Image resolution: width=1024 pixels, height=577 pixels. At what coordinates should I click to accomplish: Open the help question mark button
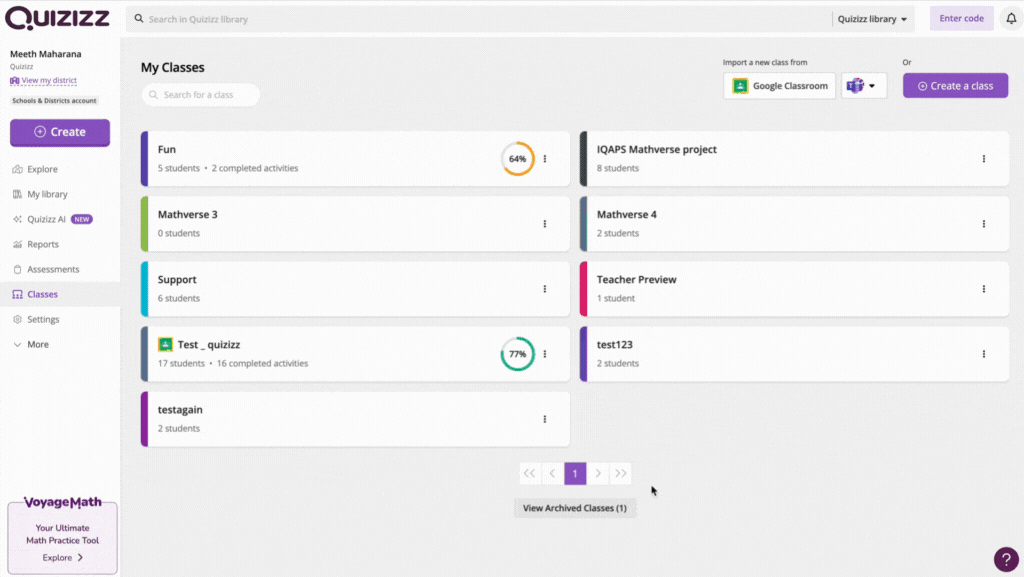coord(1006,559)
